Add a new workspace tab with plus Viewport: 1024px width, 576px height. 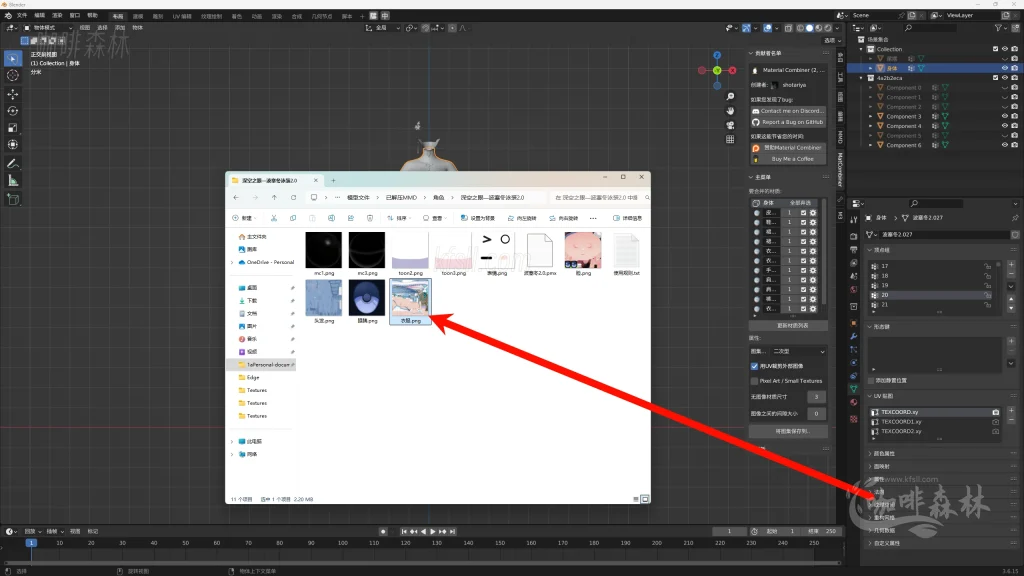(x=362, y=16)
